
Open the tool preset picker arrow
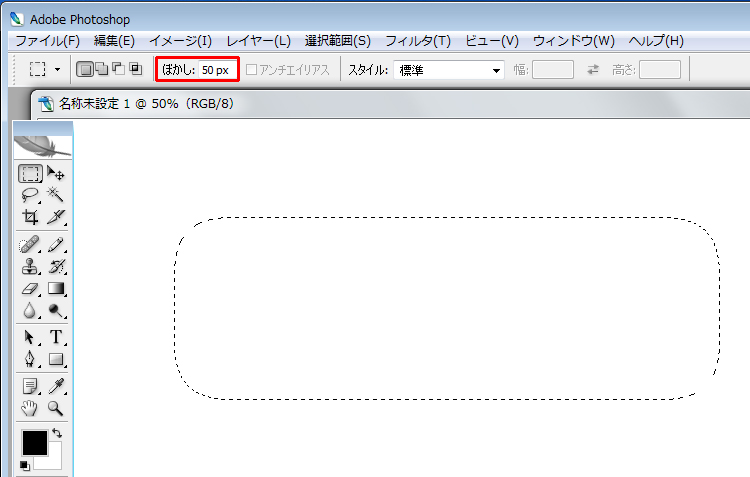click(x=58, y=70)
